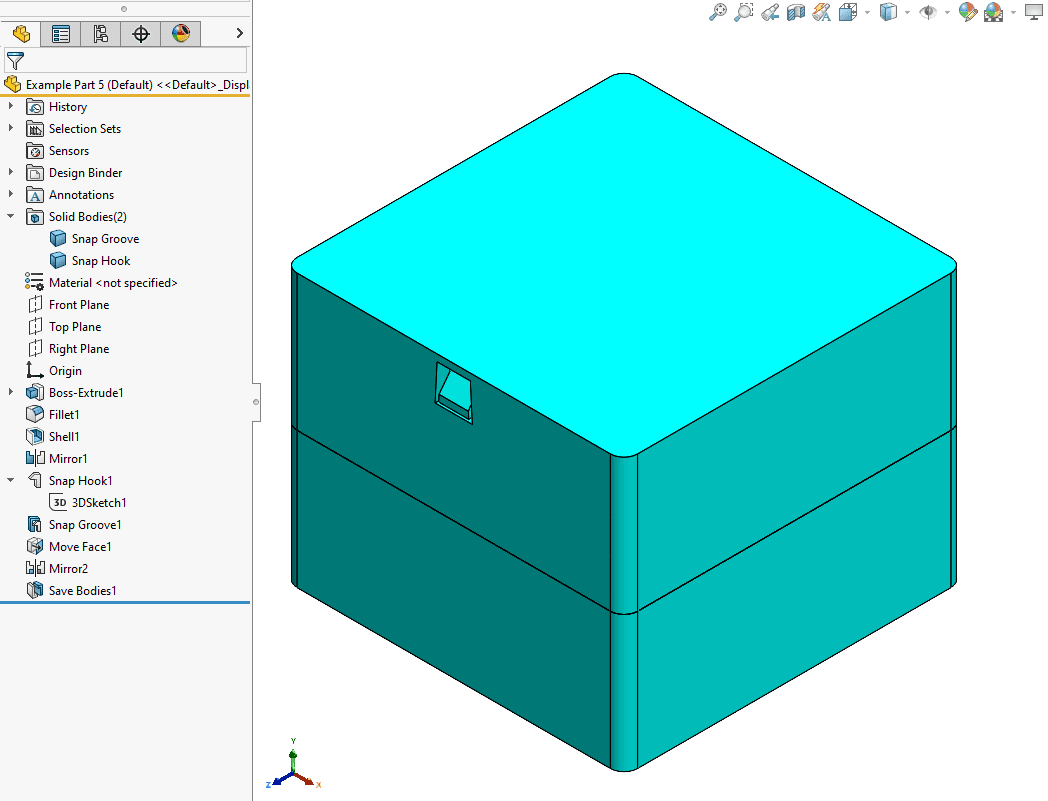Viewport: 1048px width, 801px height.
Task: Open the FeatureManager Design Tree tab
Action: pos(21,33)
